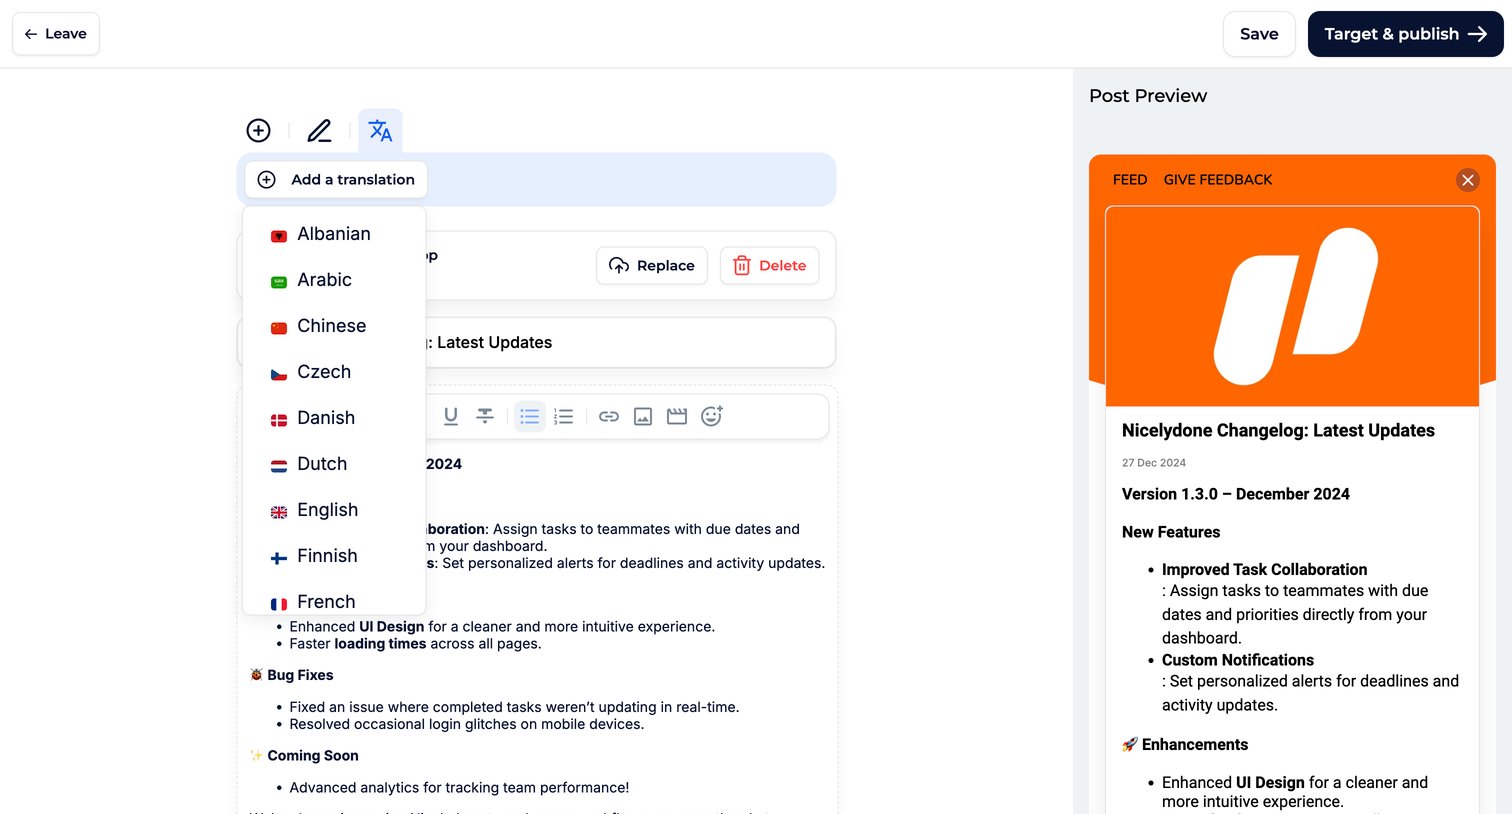Click the Danish flag icon
The image size is (1512, 814).
point(279,420)
